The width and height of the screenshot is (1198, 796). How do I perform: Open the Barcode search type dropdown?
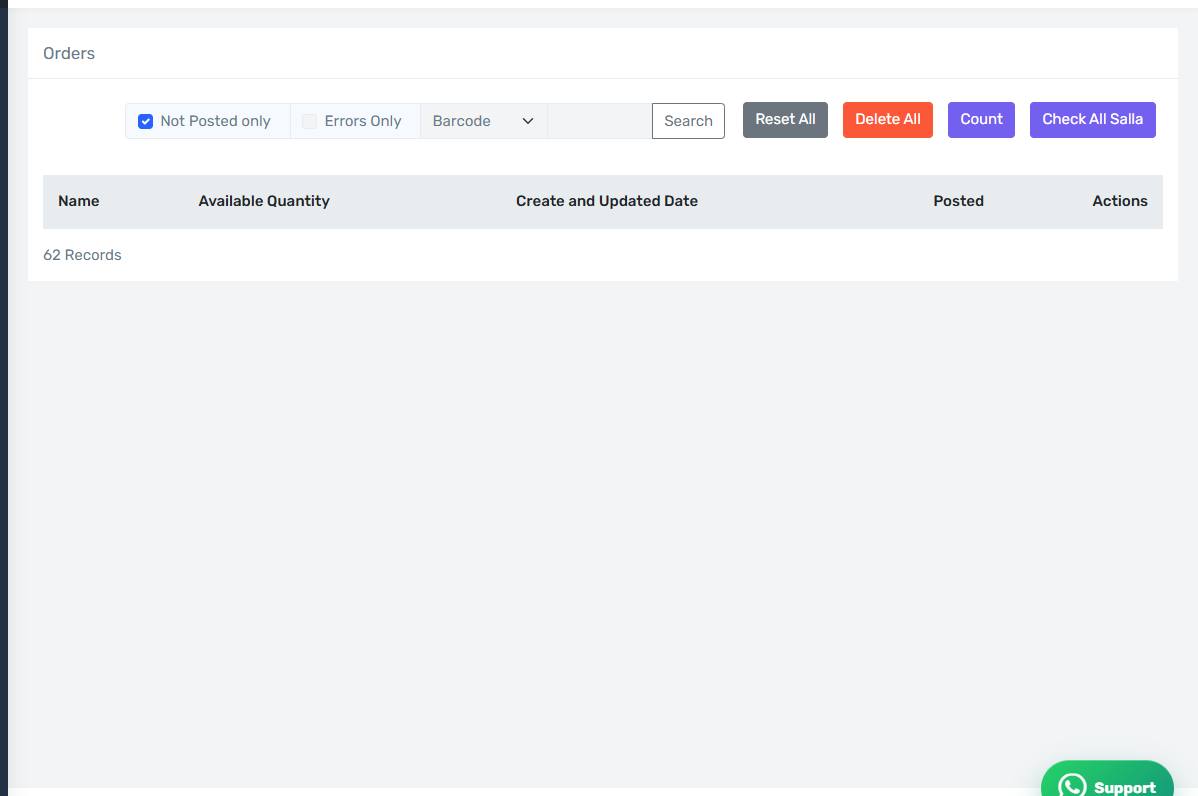pyautogui.click(x=484, y=121)
